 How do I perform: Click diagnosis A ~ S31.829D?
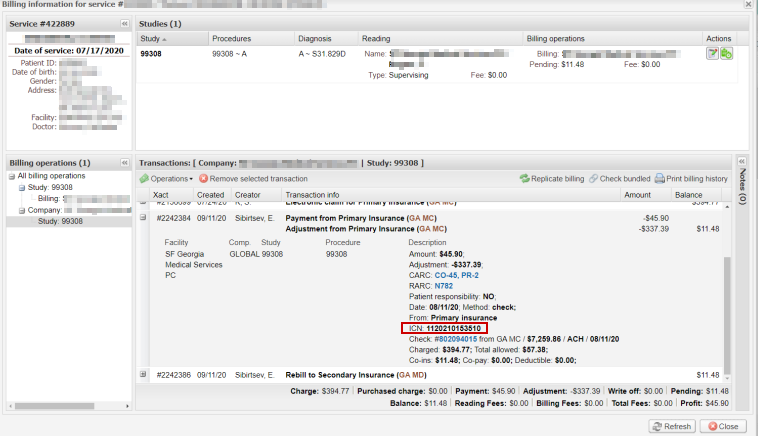(x=322, y=54)
